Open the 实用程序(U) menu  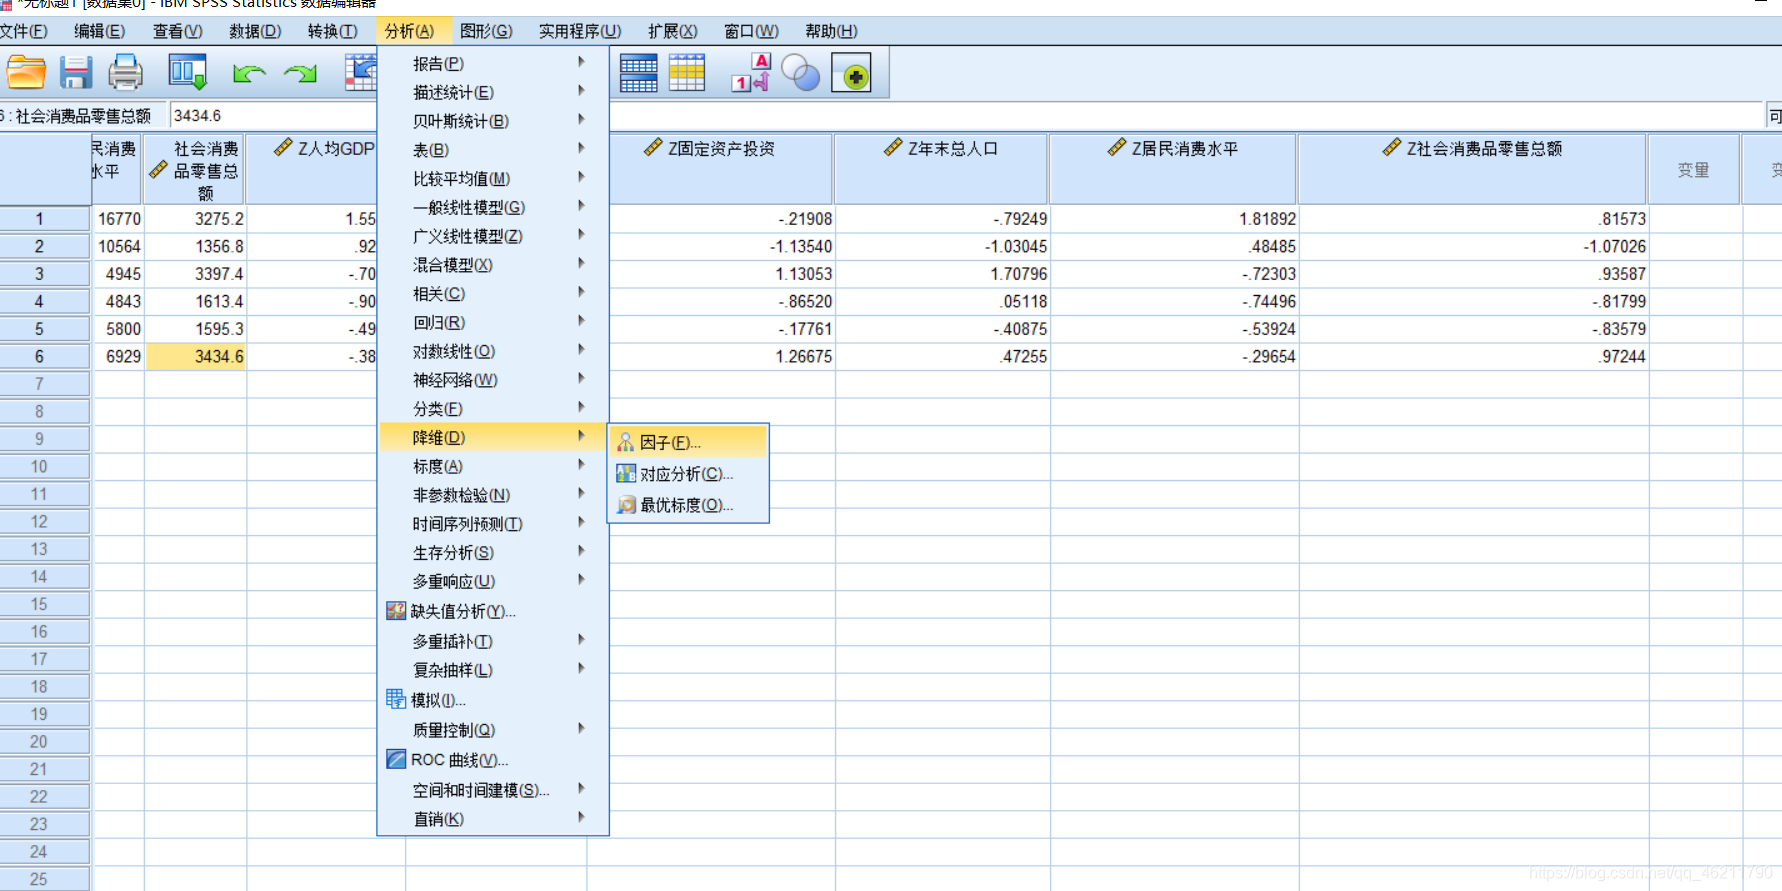[580, 31]
